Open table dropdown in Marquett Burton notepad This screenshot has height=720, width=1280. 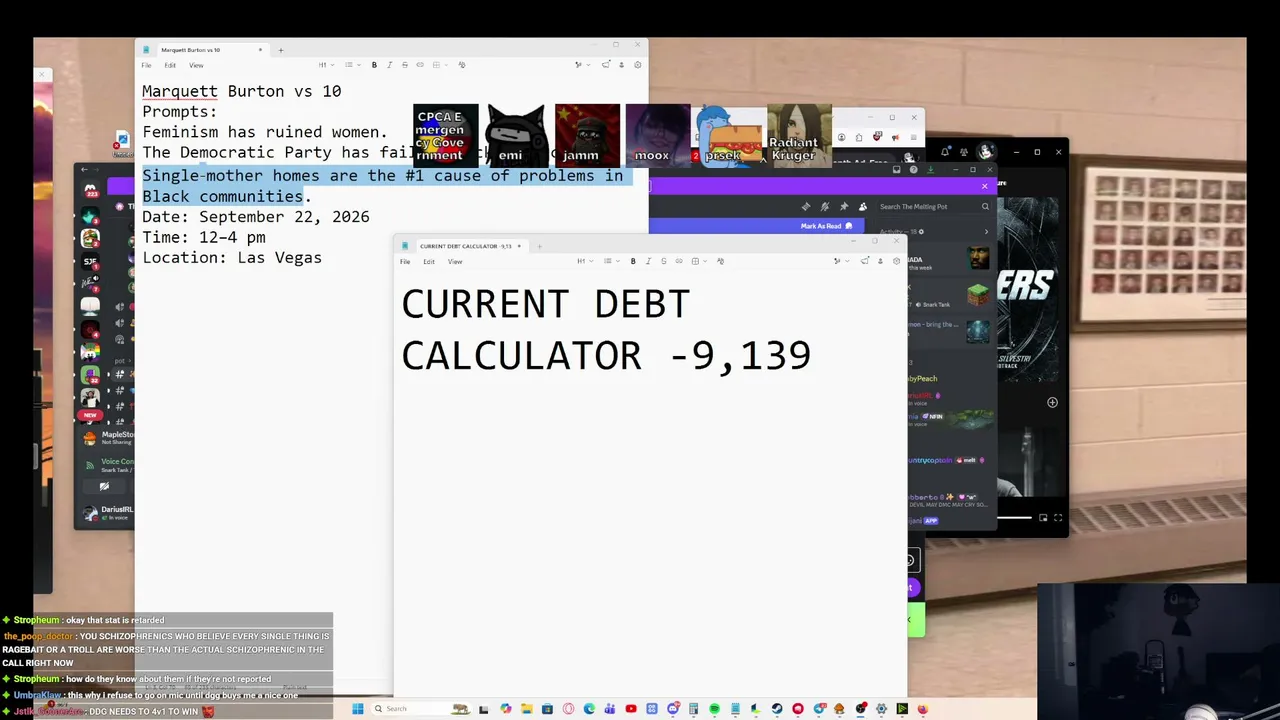click(438, 65)
